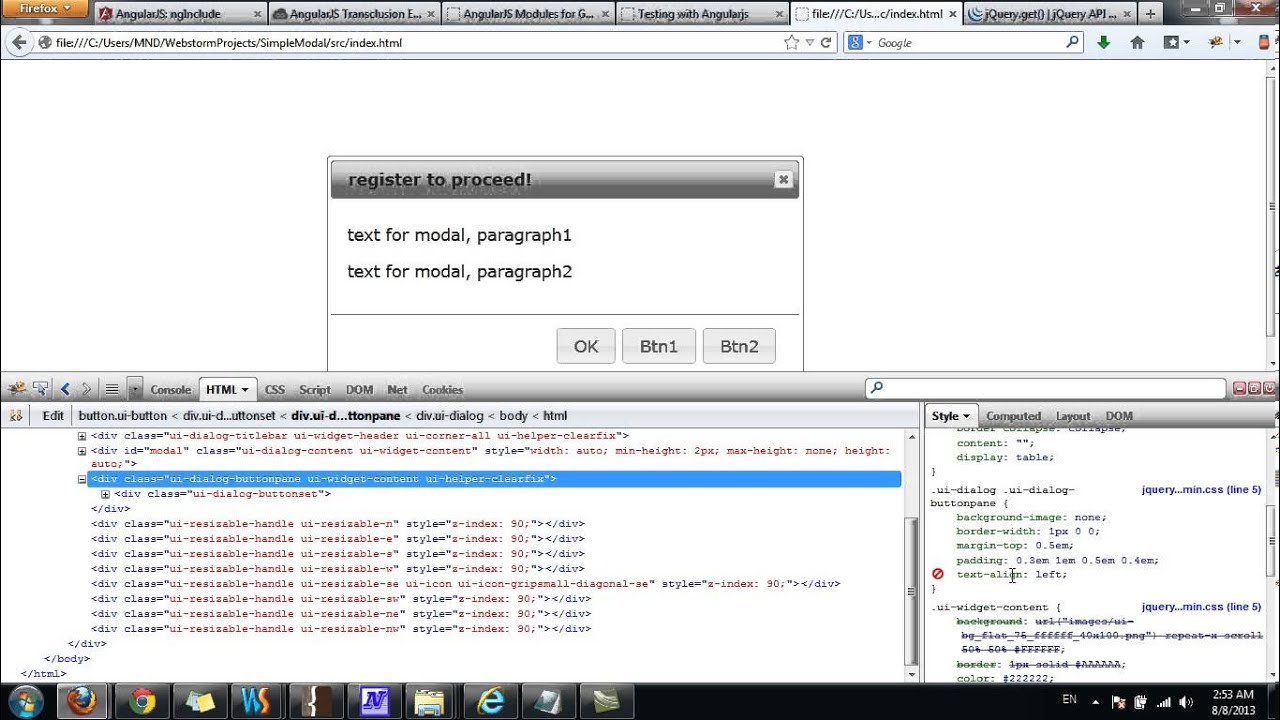Open the Style side panel dropdown
The width and height of the screenshot is (1280, 720).
tap(966, 416)
